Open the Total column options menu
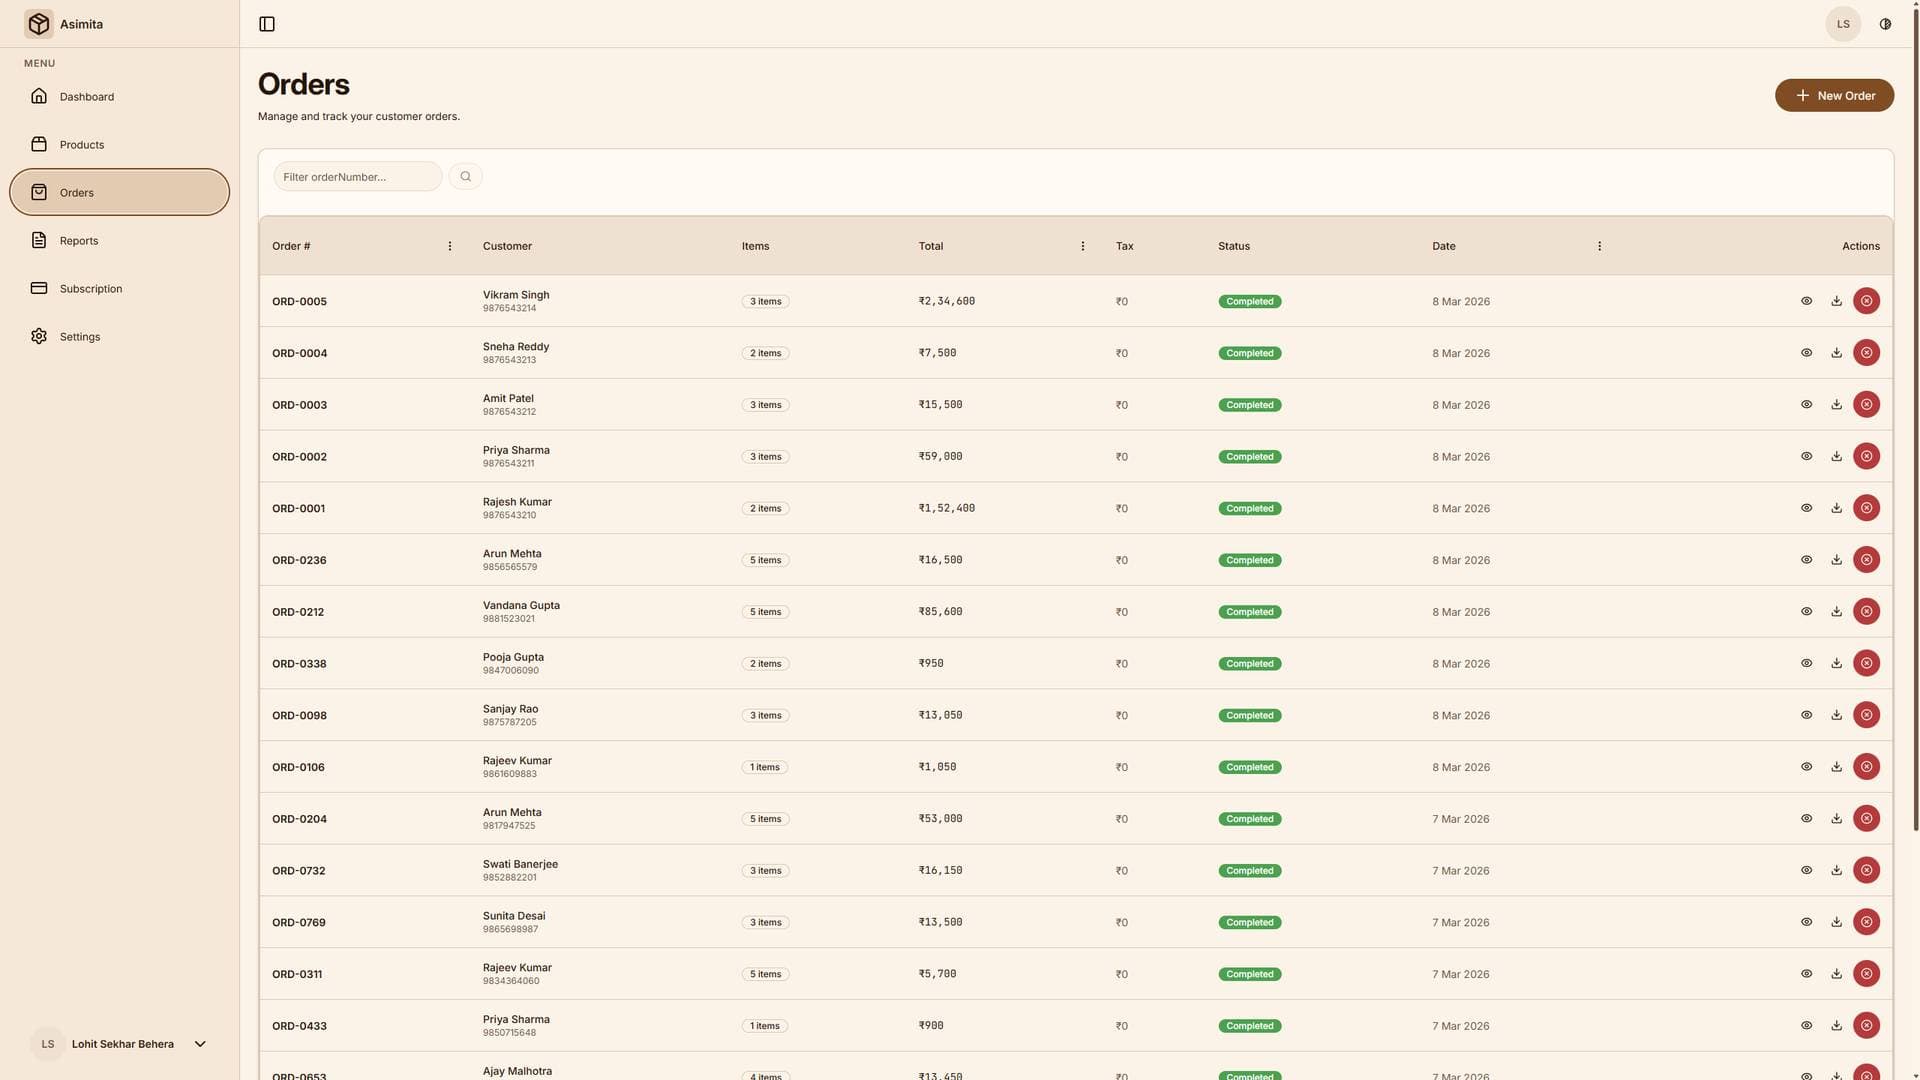Image resolution: width=1920 pixels, height=1080 pixels. tap(1083, 246)
